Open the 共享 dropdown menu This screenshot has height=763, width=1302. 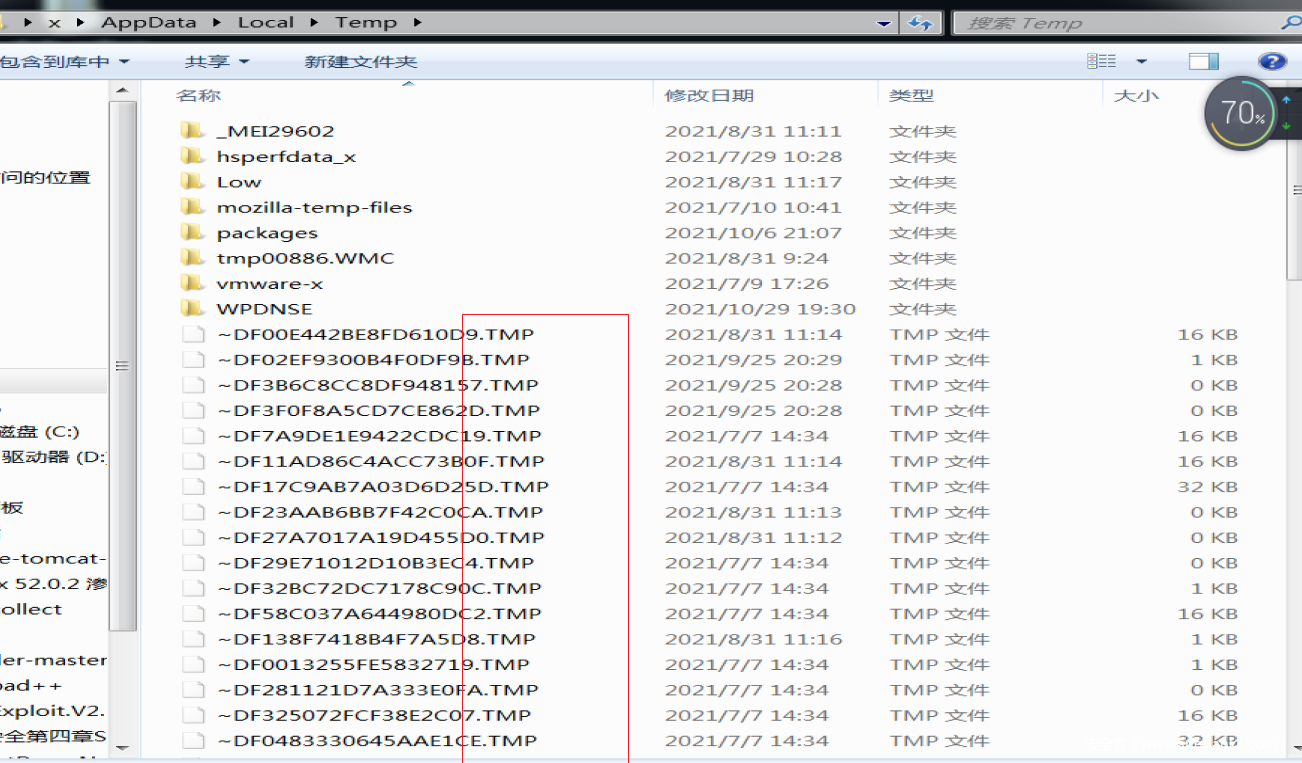coord(216,62)
